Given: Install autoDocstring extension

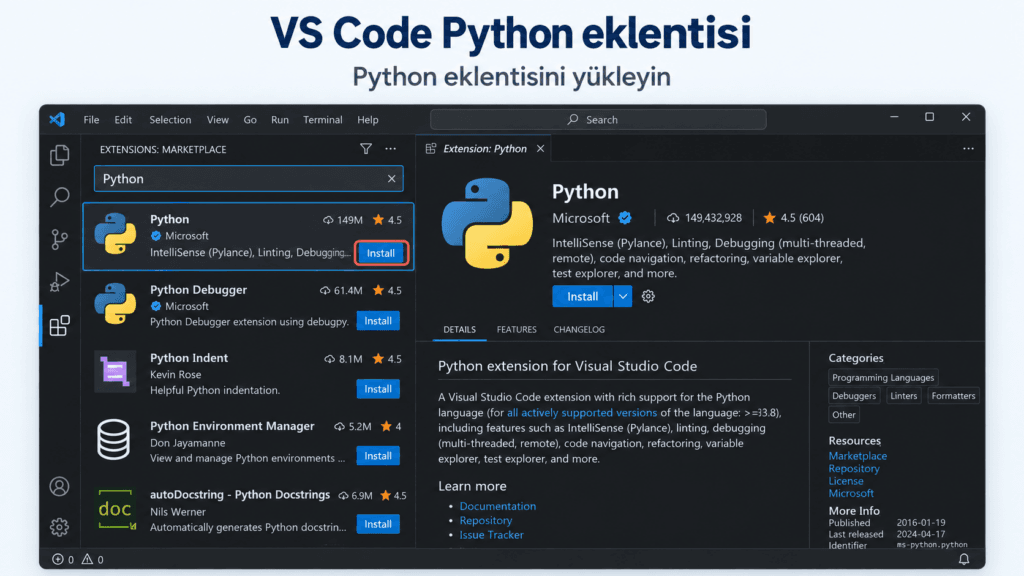Looking at the screenshot, I should pos(378,524).
